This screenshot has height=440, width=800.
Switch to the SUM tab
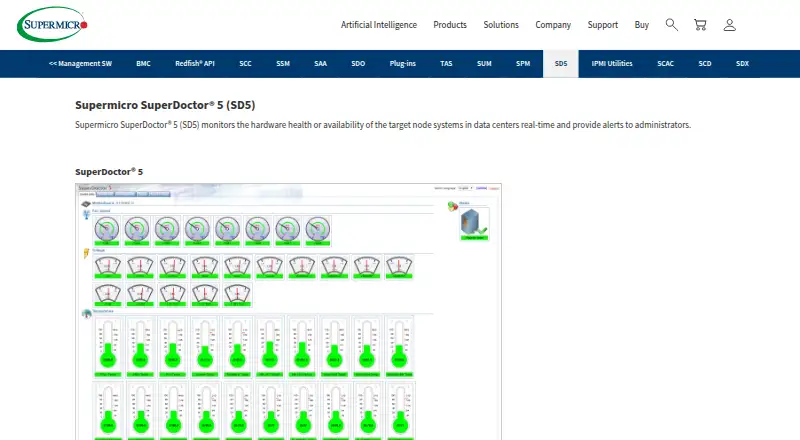(x=484, y=64)
